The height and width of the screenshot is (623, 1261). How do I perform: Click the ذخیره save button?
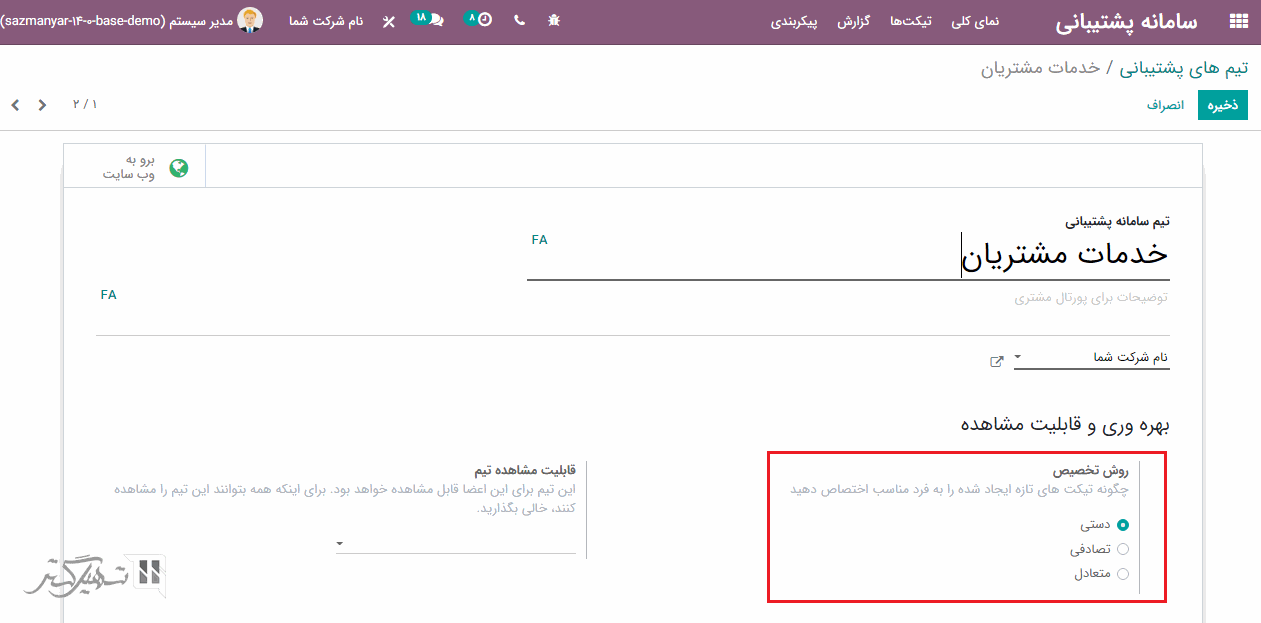pos(1222,105)
